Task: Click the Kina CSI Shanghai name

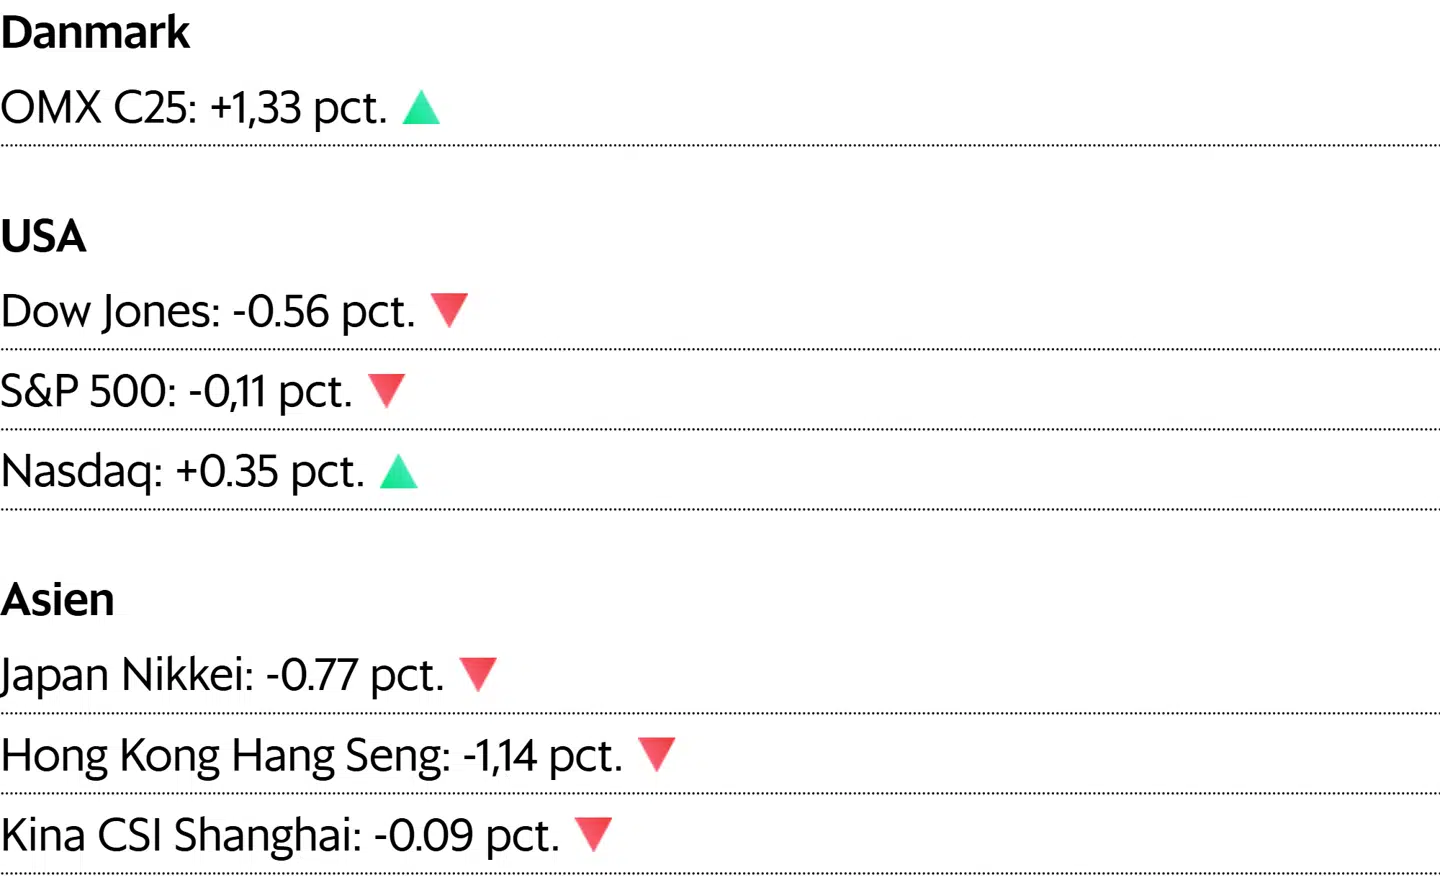Action: click(x=180, y=836)
